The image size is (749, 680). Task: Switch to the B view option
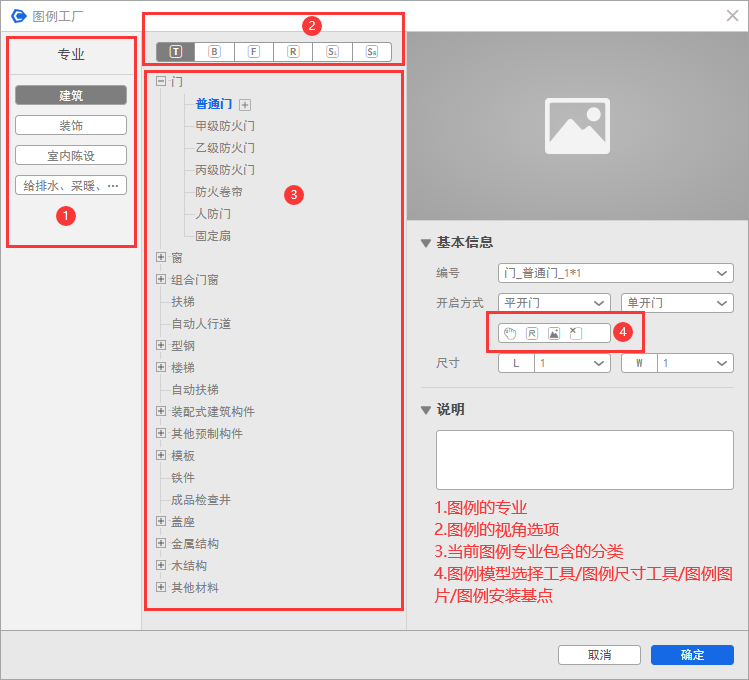[214, 51]
